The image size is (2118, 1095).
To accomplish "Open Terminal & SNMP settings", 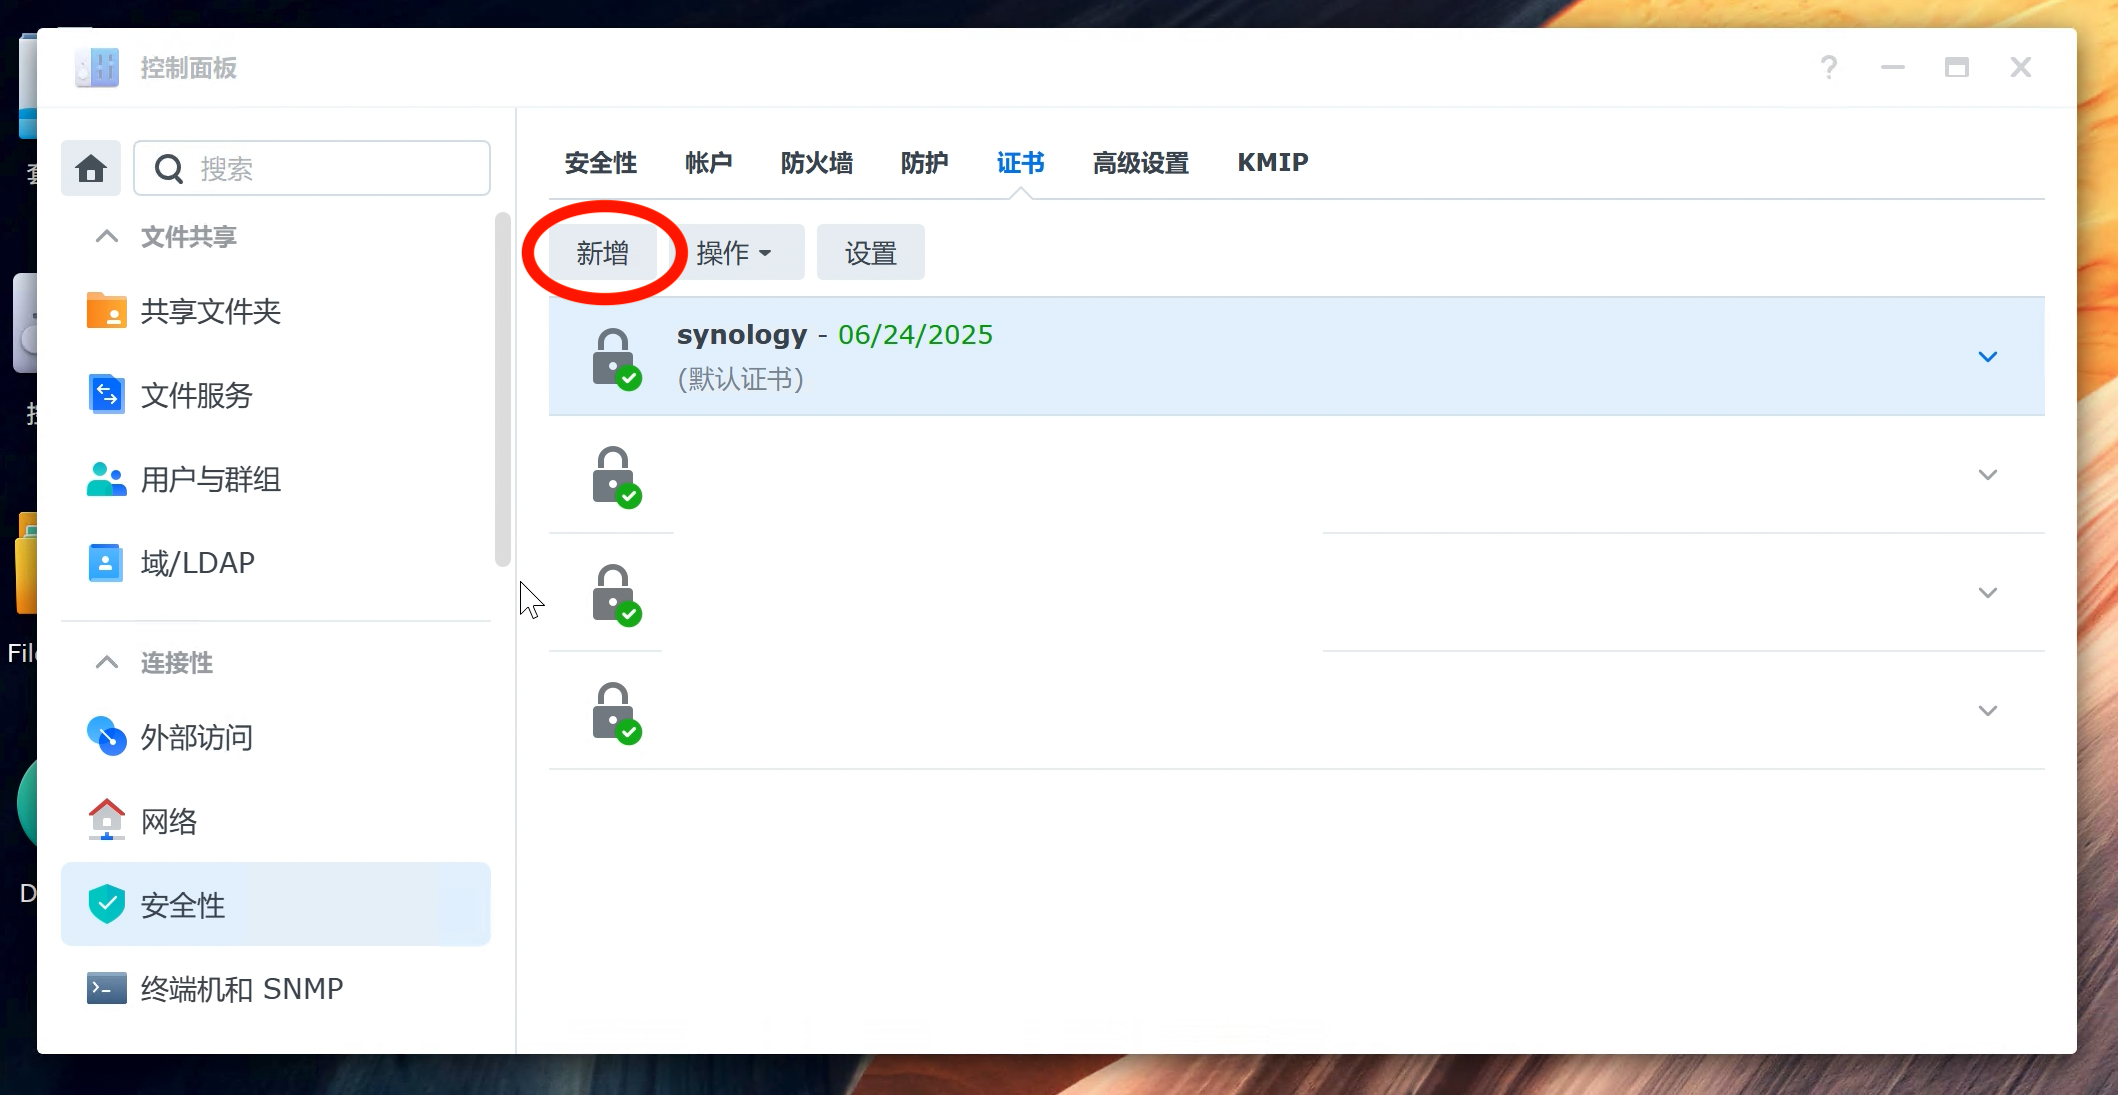I will (105, 988).
